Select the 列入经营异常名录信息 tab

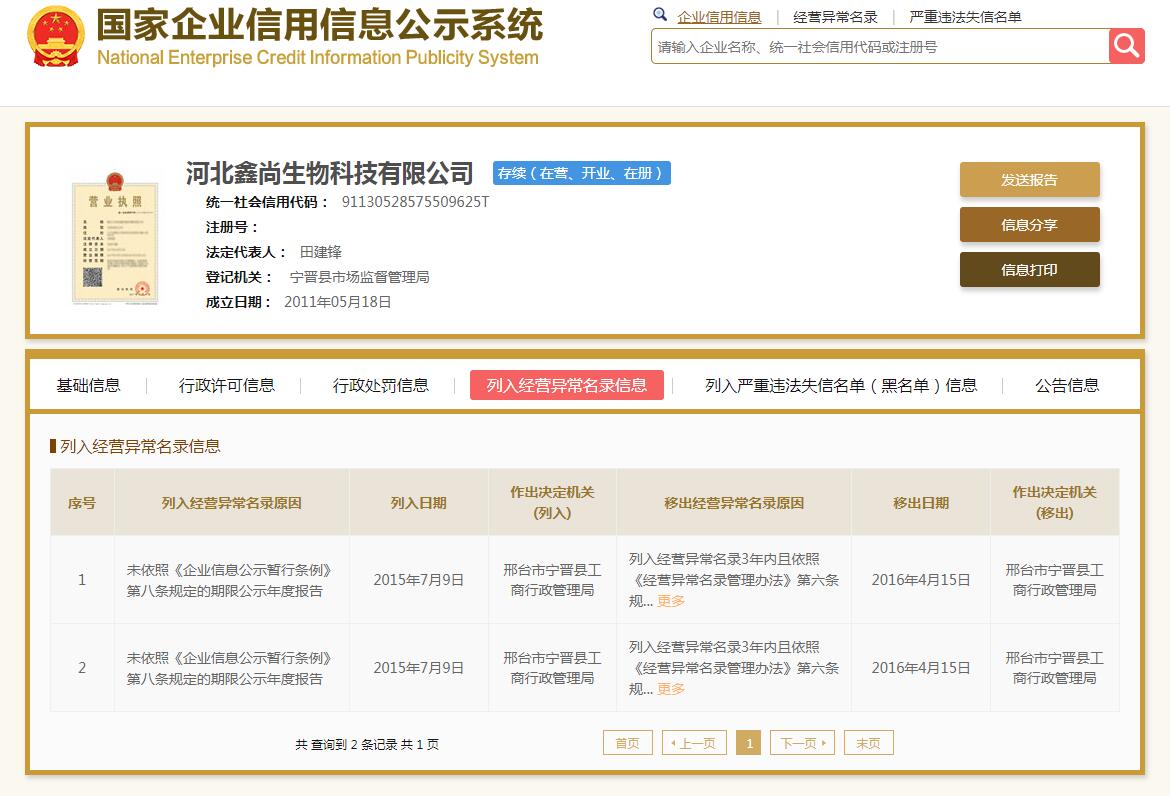pyautogui.click(x=566, y=385)
